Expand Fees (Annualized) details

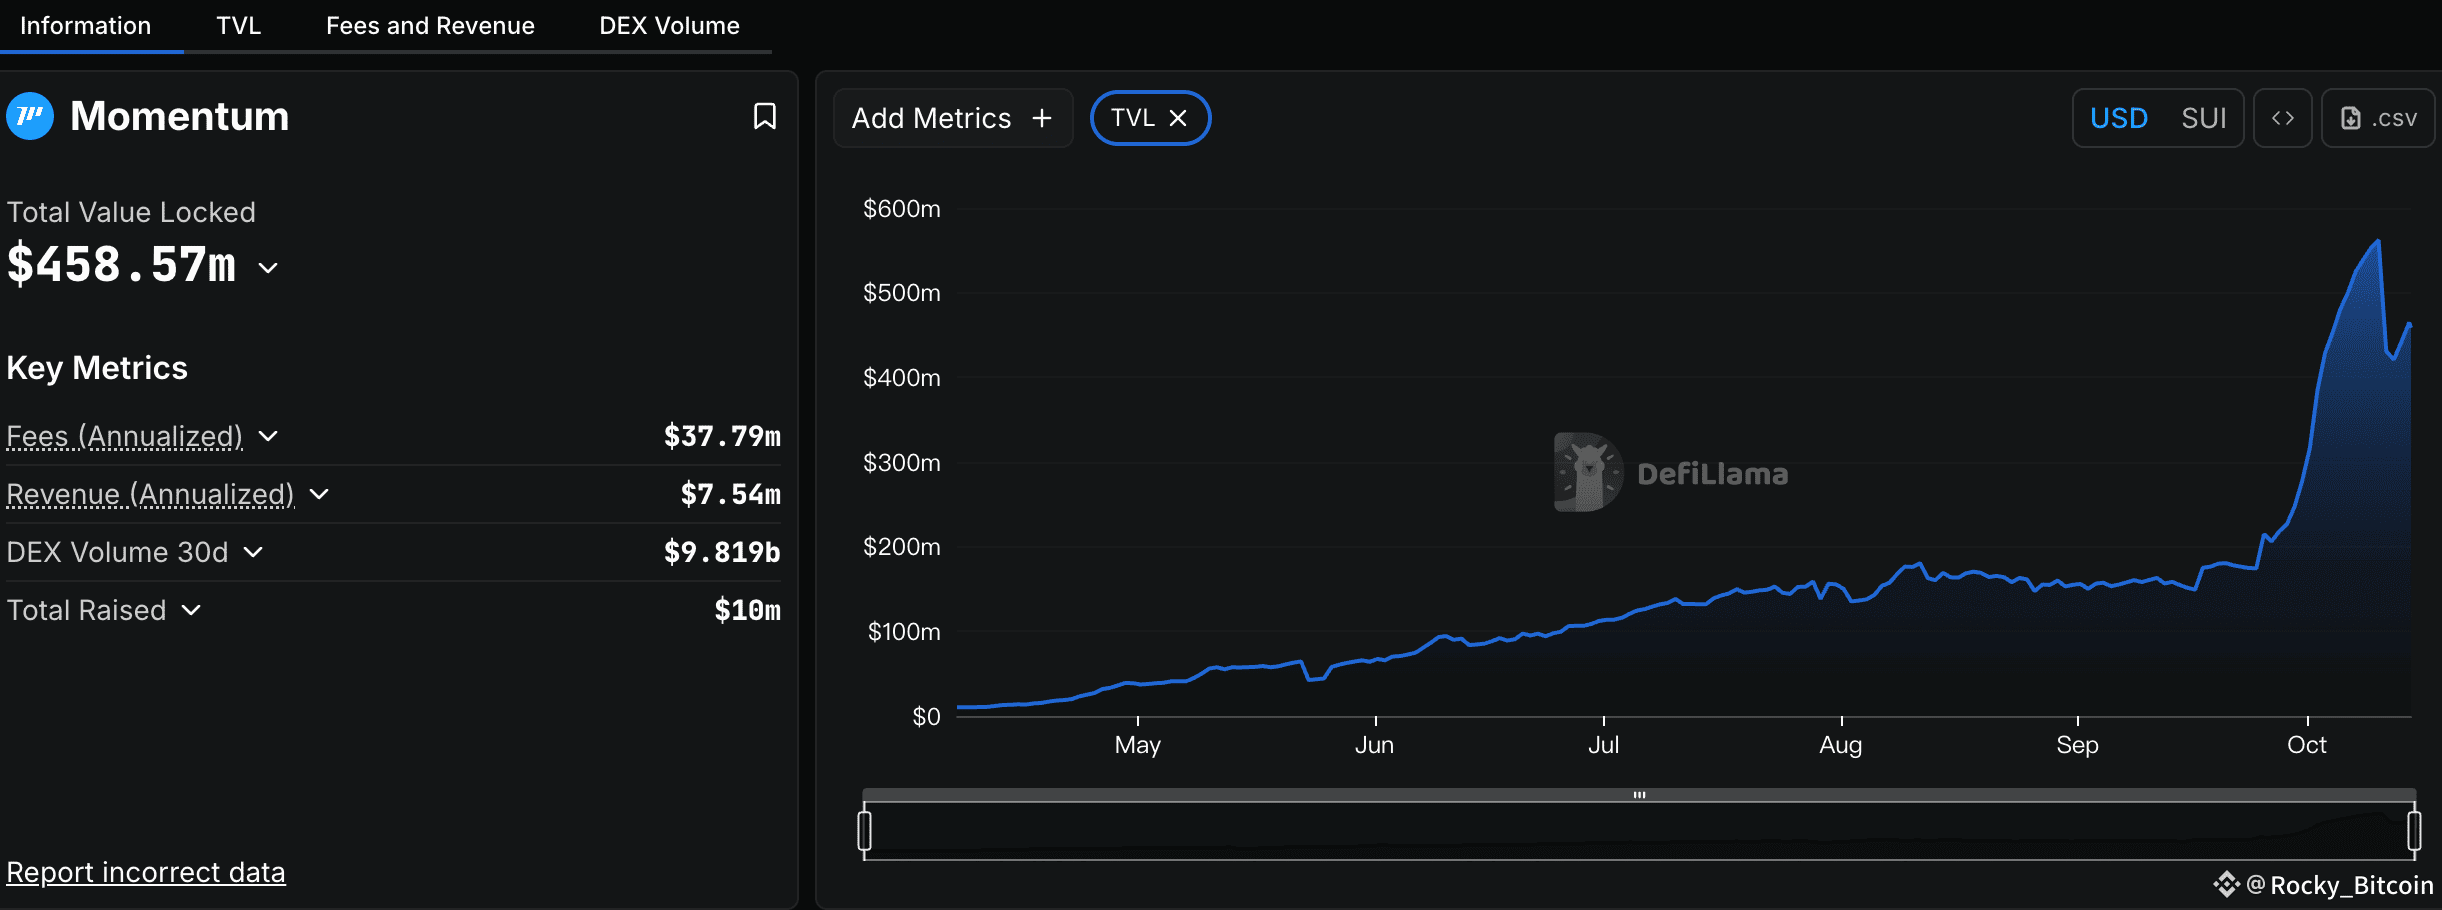click(x=268, y=436)
